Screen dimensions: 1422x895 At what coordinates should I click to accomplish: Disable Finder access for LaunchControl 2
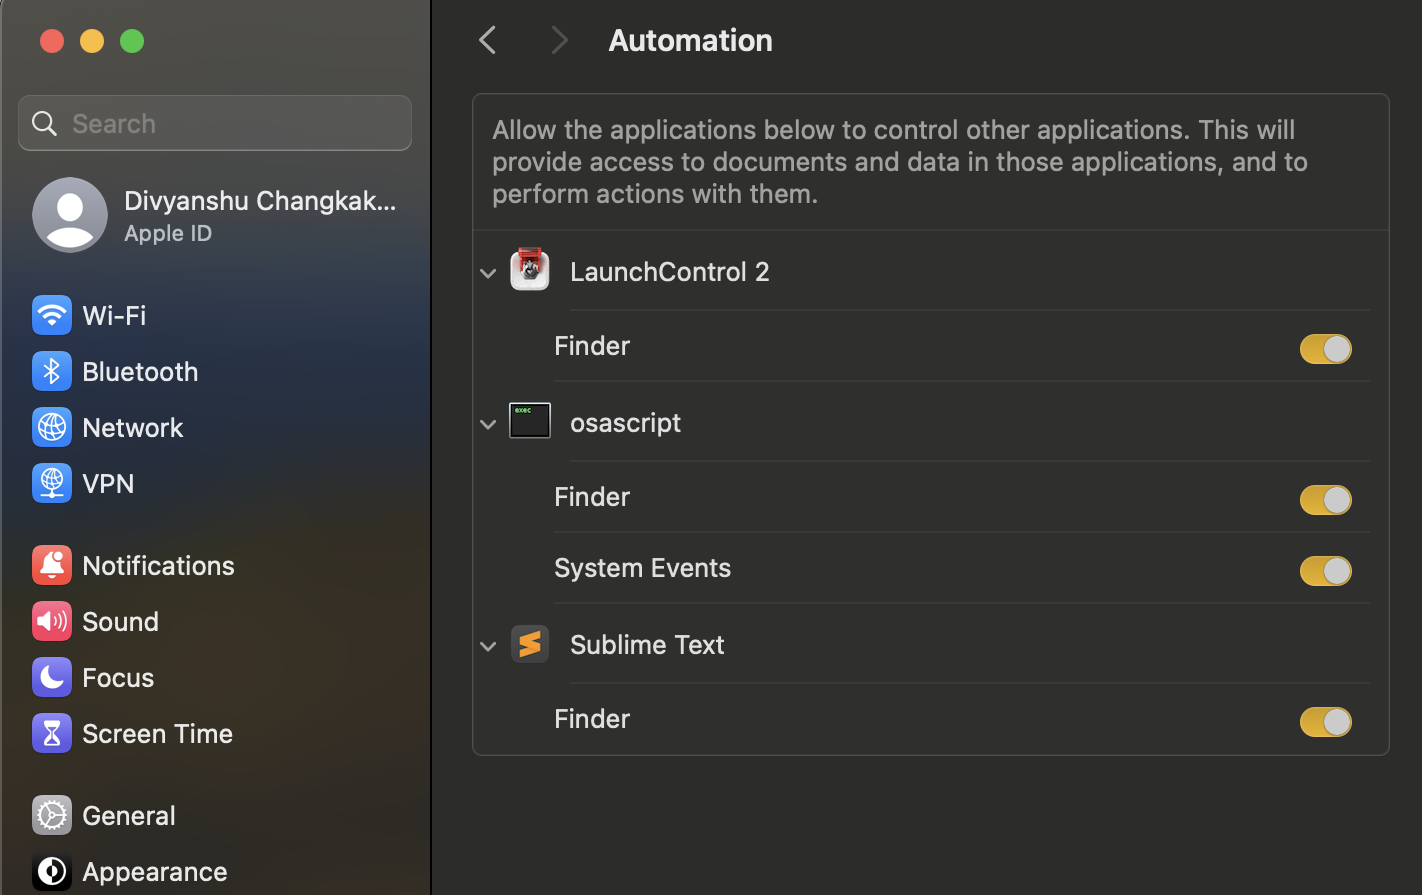pyautogui.click(x=1325, y=349)
